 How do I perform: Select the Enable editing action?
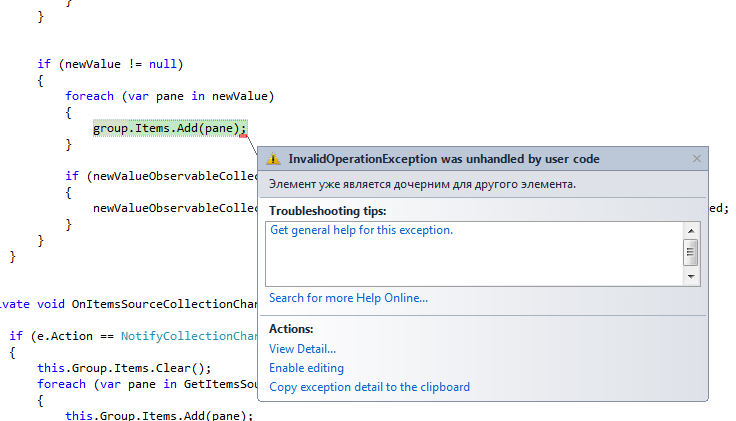pos(305,368)
